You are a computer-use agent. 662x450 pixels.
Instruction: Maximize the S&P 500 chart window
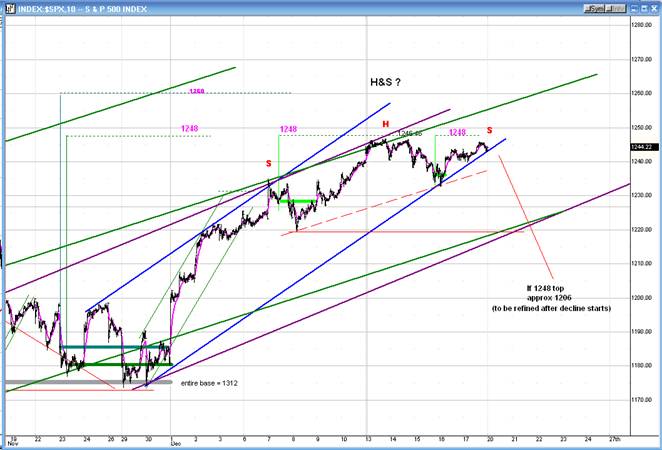point(644,8)
